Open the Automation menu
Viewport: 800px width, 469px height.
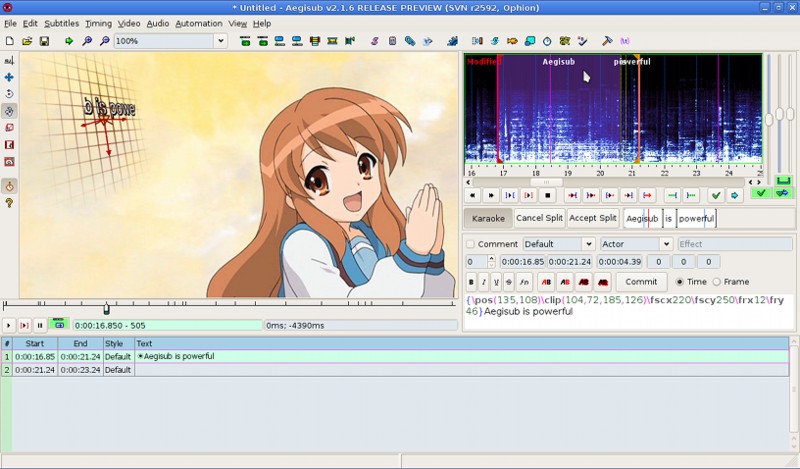[x=198, y=23]
